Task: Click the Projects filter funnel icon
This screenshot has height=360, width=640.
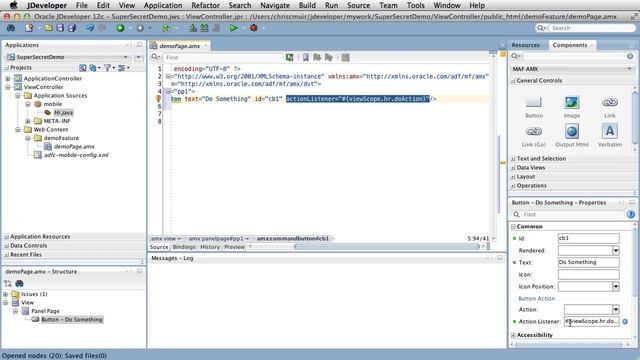Action: click(107, 68)
